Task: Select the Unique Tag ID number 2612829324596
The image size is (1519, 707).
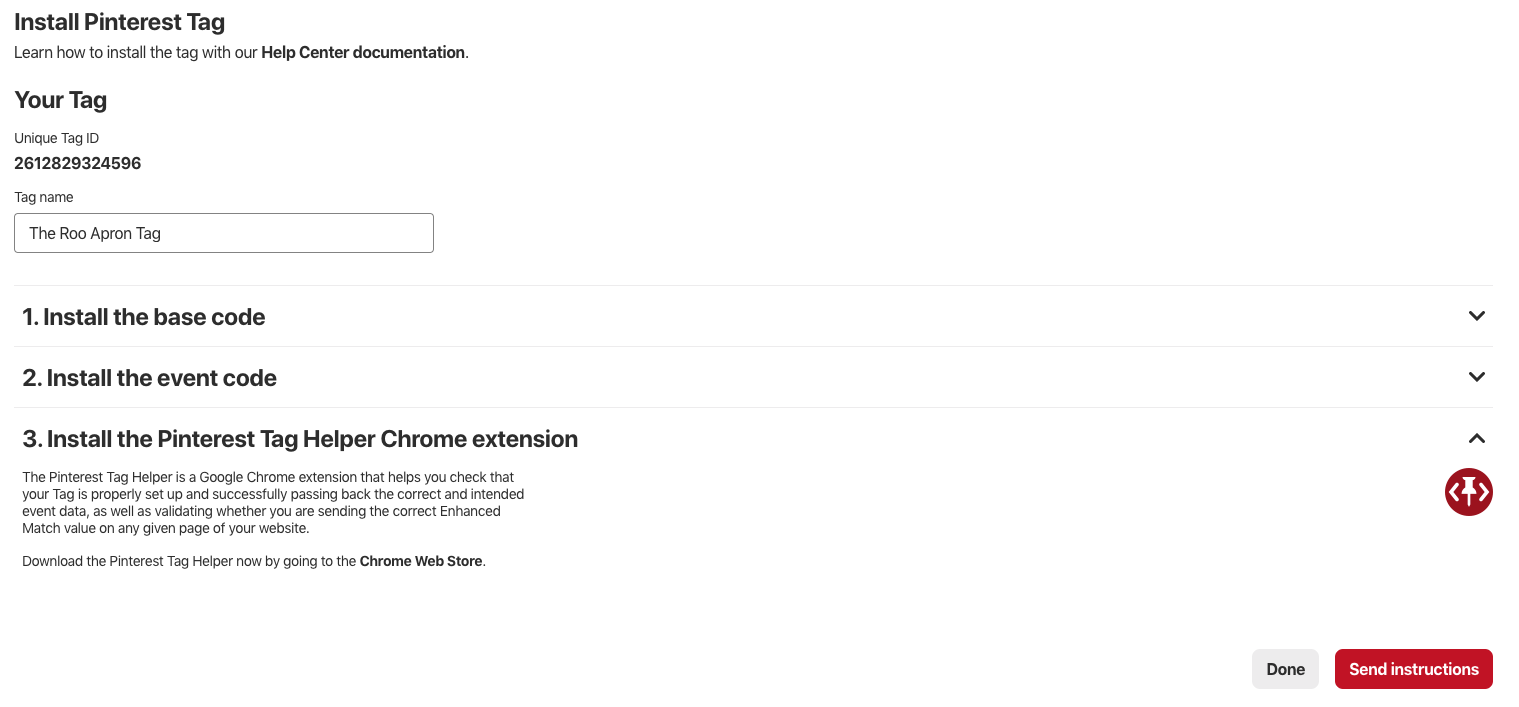Action: click(78, 163)
